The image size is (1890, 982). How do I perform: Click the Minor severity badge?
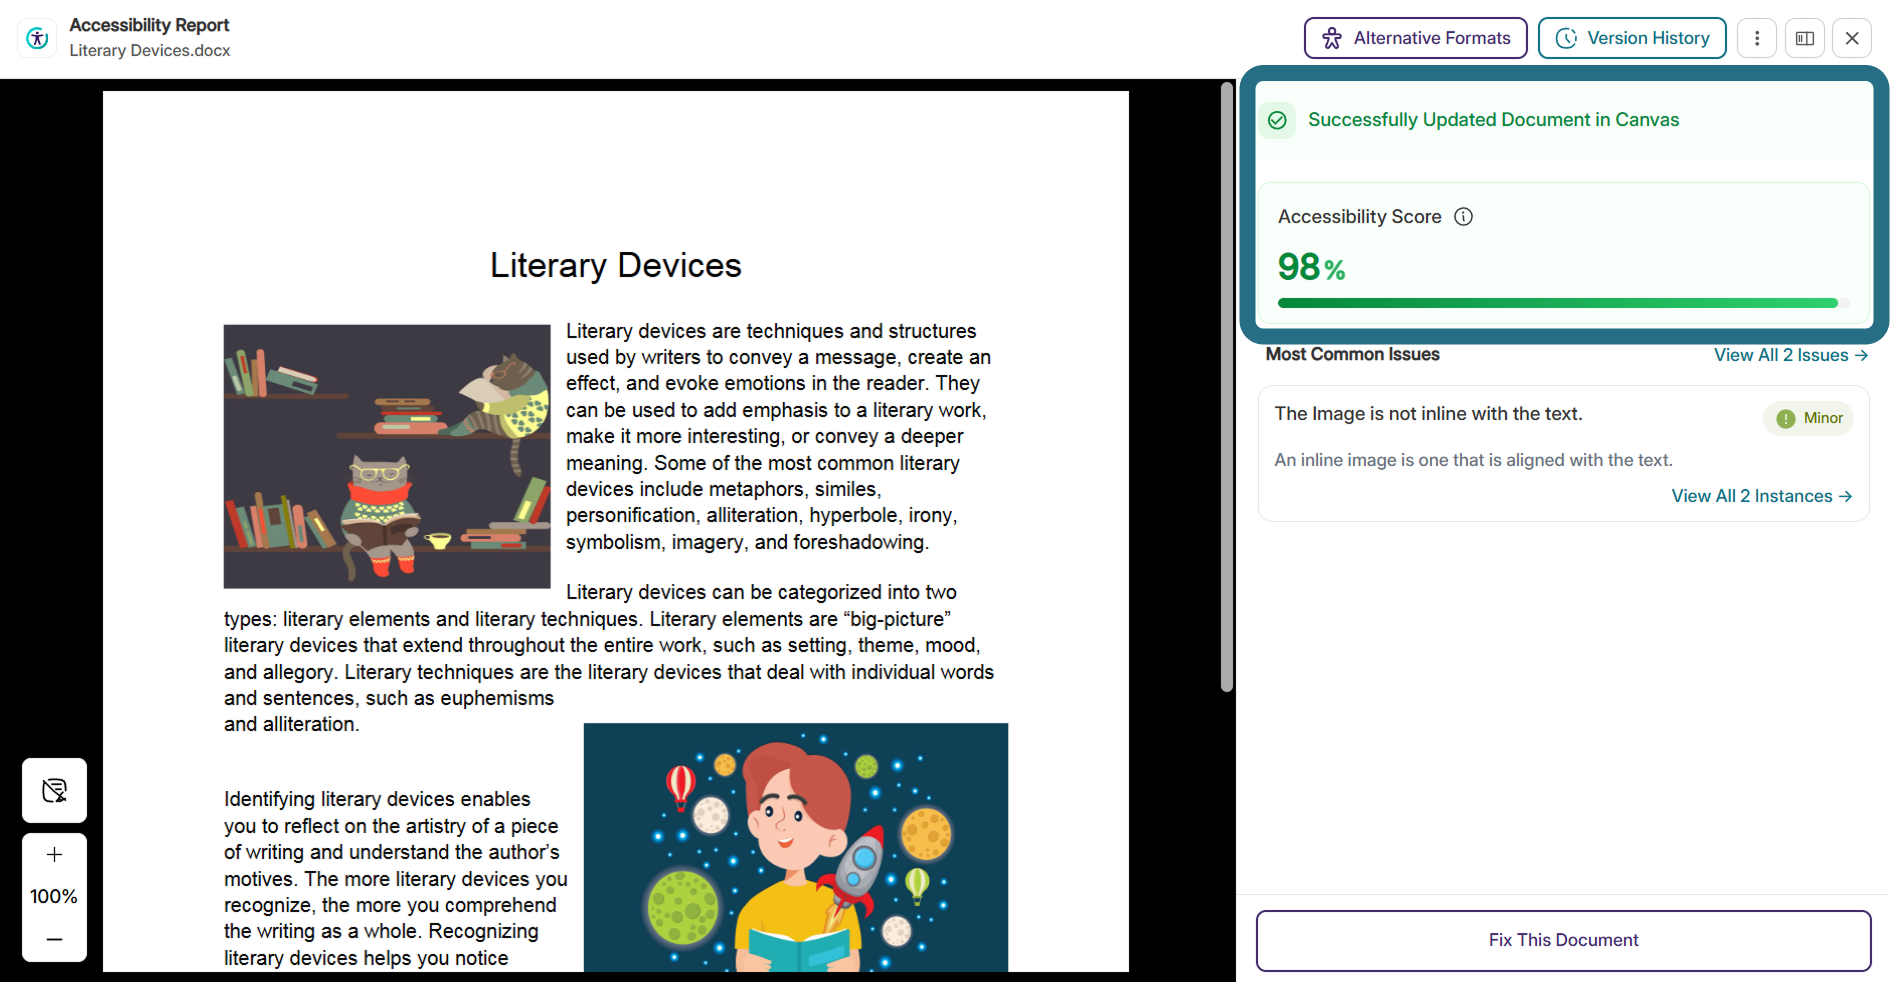[1809, 418]
